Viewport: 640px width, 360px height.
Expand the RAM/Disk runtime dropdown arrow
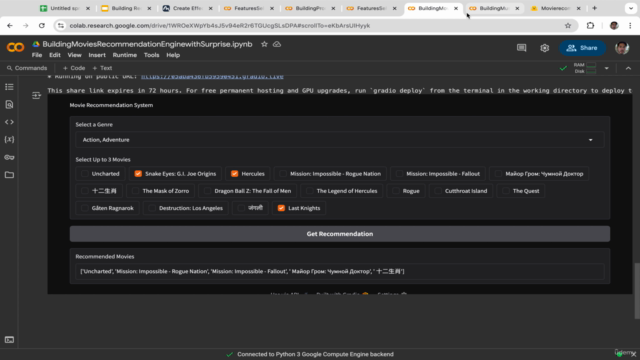click(607, 68)
